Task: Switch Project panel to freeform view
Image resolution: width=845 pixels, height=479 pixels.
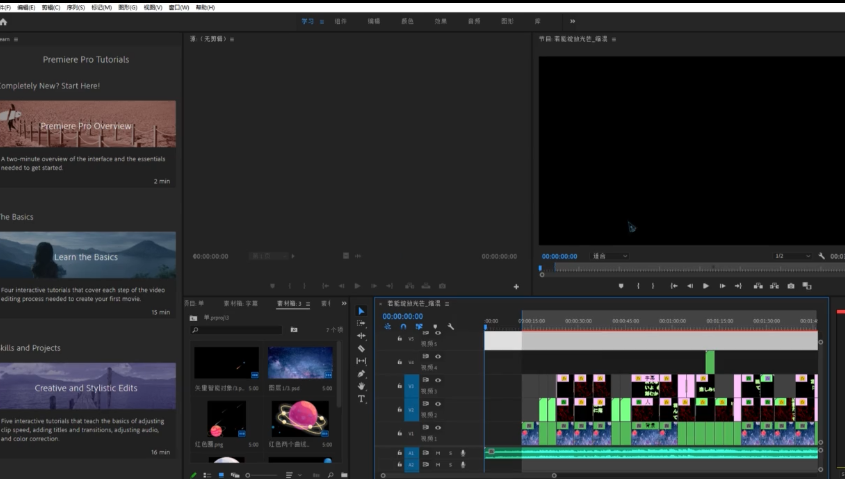Action: [235, 475]
